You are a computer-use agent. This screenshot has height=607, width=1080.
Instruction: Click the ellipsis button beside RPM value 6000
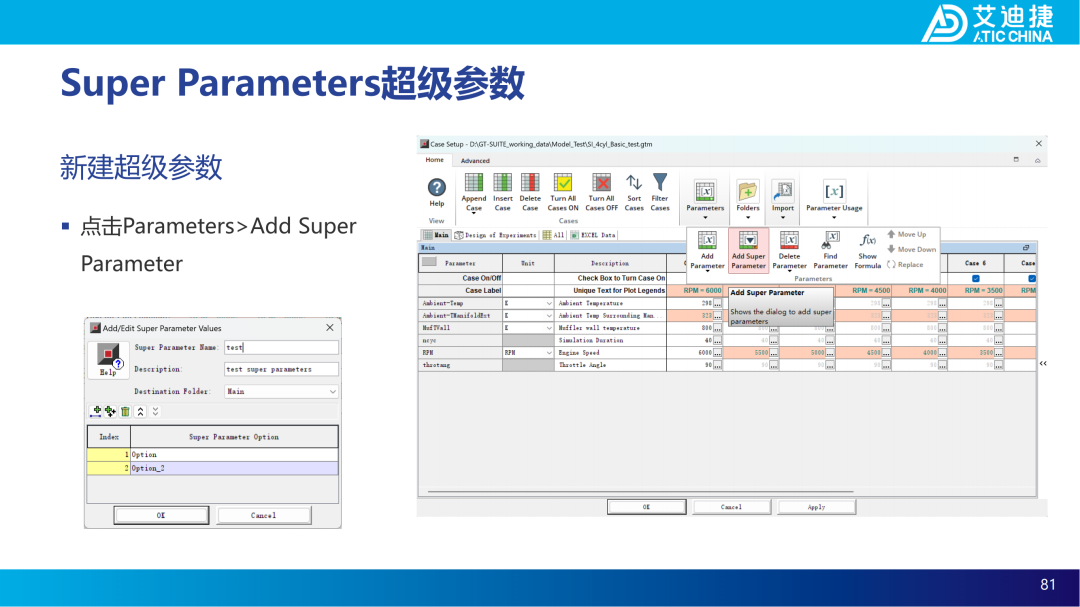click(717, 353)
